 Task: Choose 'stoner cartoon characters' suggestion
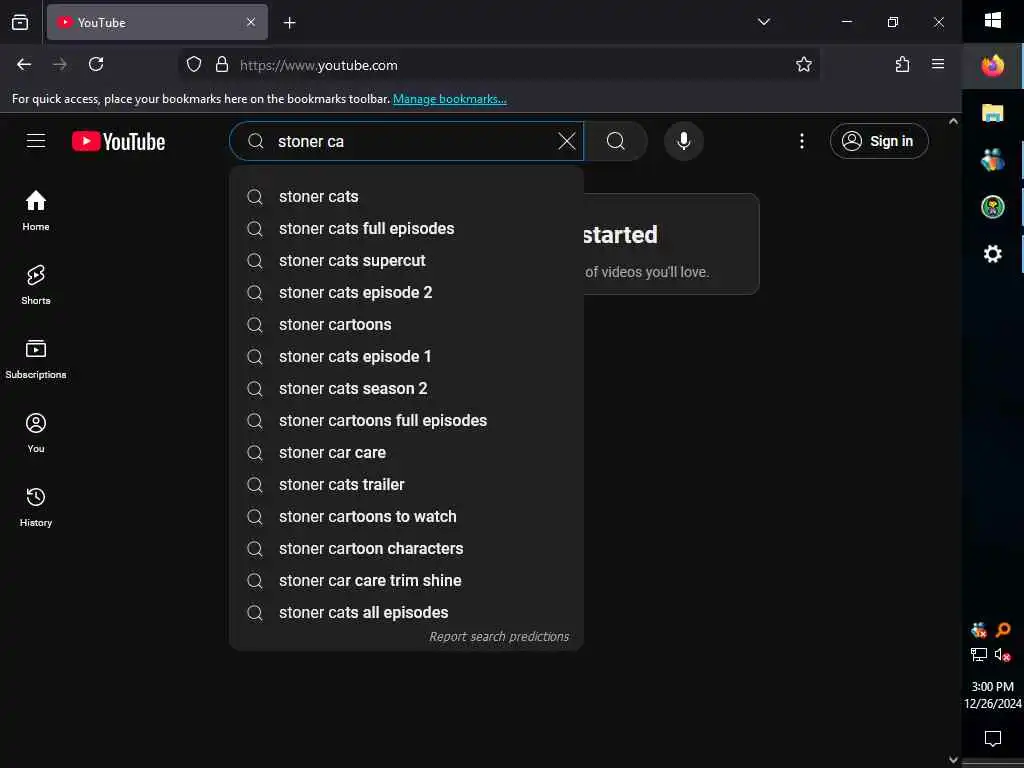(x=406, y=549)
